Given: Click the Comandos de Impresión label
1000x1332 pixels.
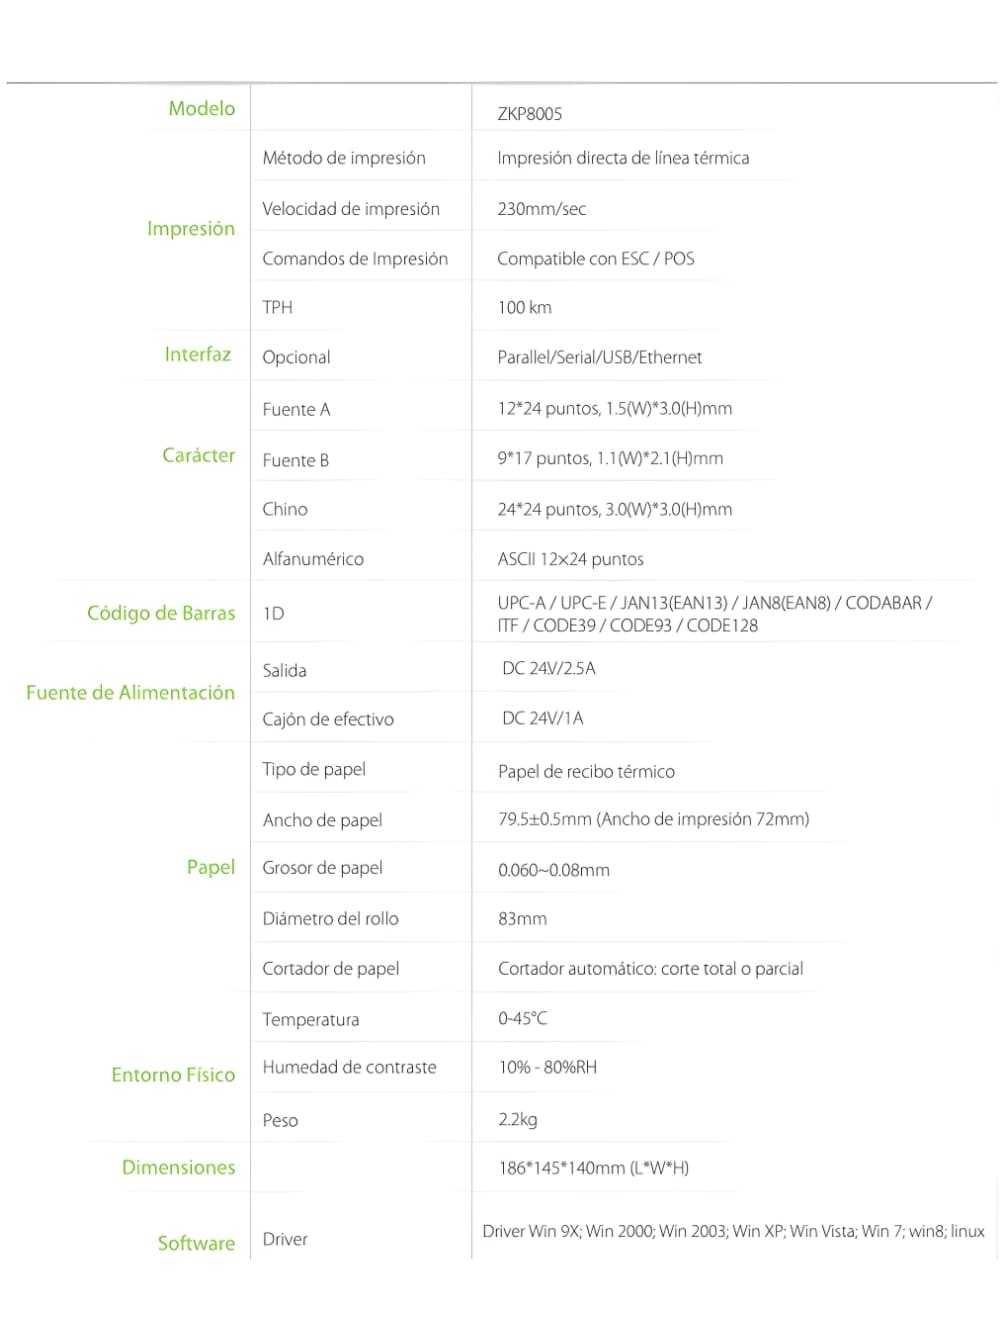Looking at the screenshot, I should (x=354, y=259).
